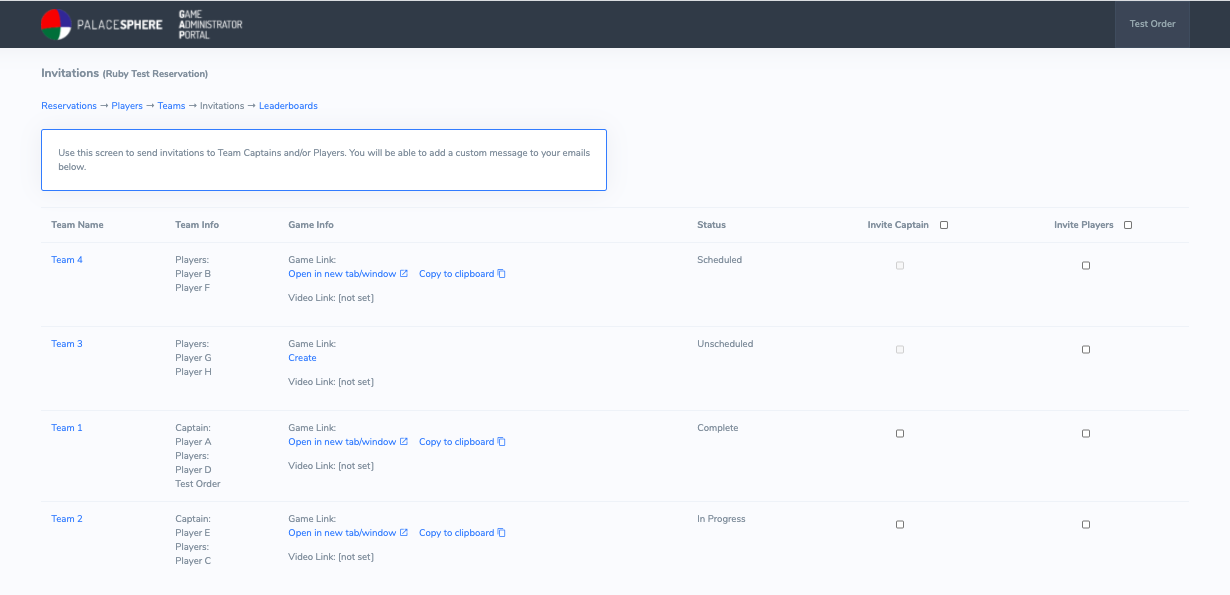Tick Invite Players checkbox for Team 4
The width and height of the screenshot is (1230, 595).
1086,266
